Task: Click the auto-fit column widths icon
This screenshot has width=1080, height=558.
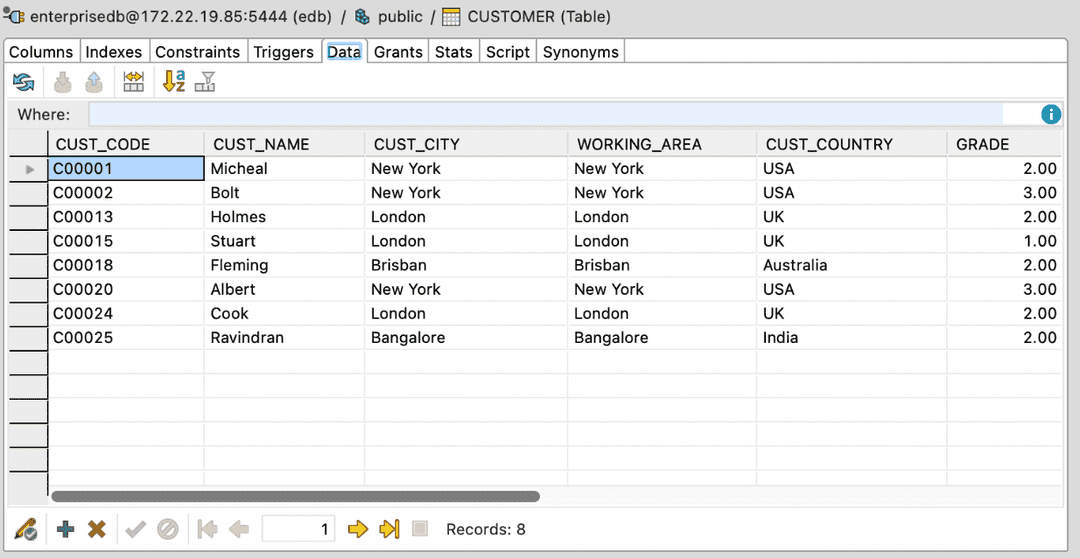Action: click(x=133, y=83)
